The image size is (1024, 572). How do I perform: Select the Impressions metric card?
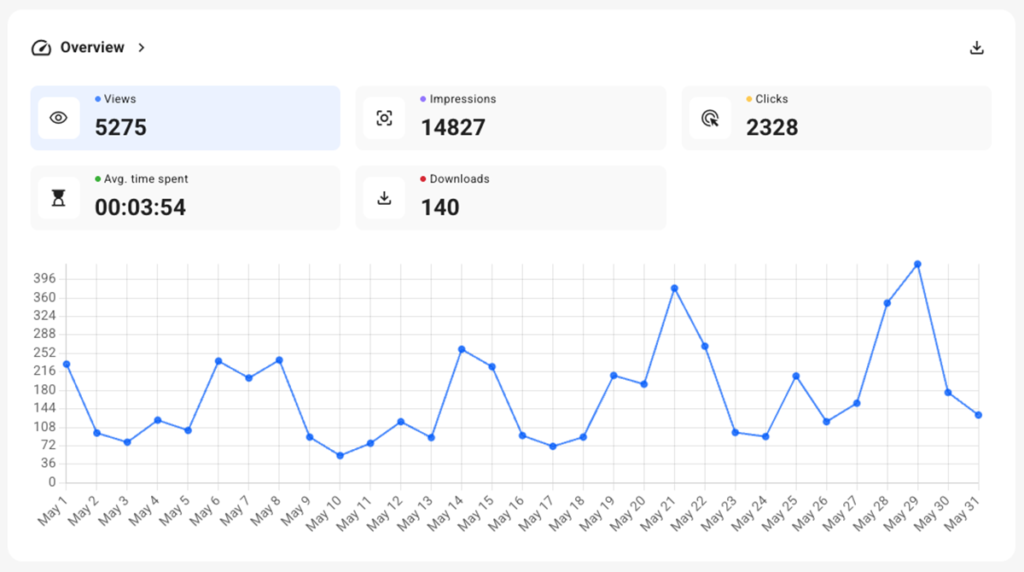pos(511,118)
